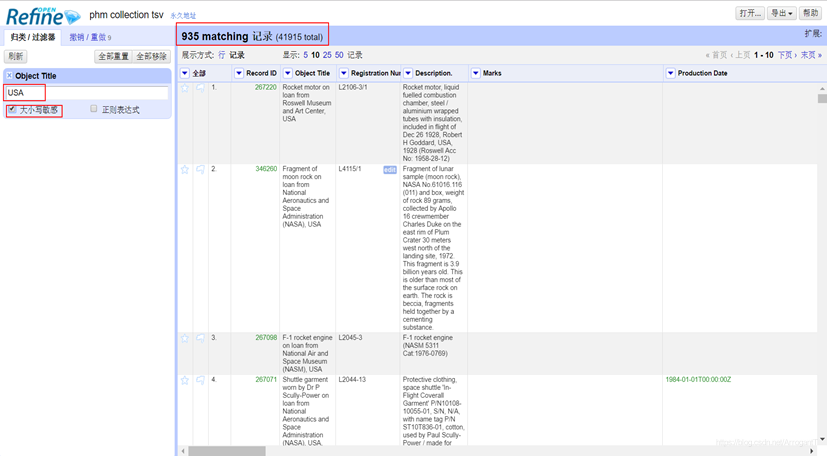Click the OpenRefine logo

pyautogui.click(x=43, y=16)
